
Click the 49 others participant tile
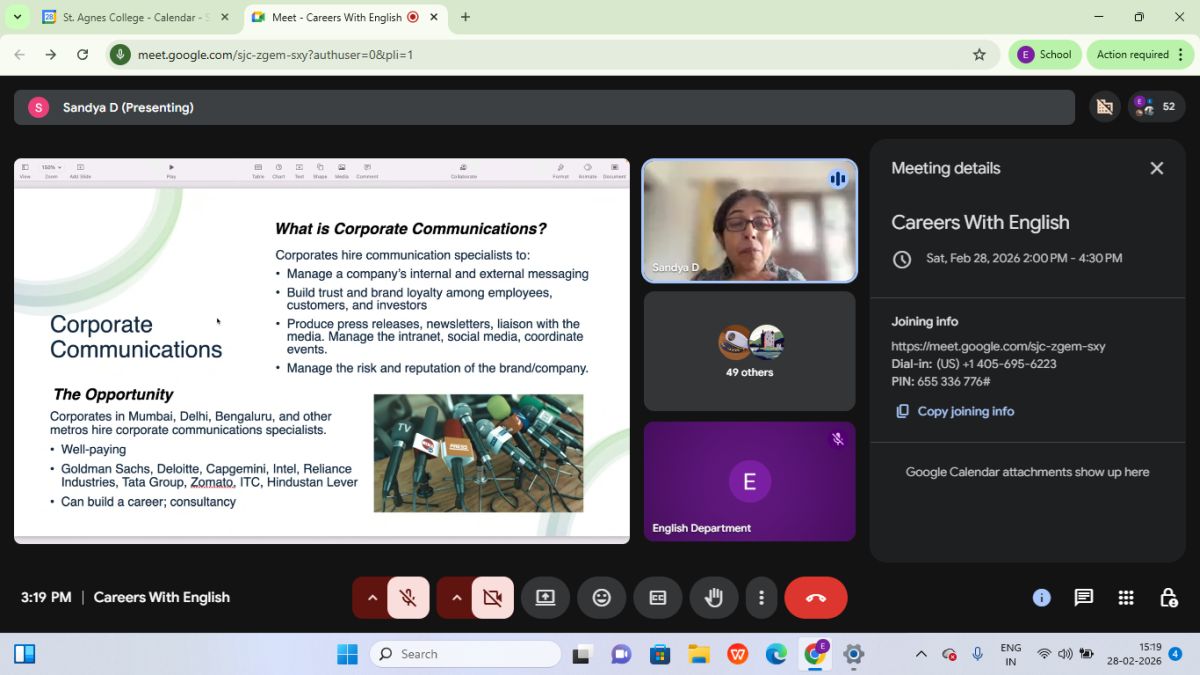coord(749,351)
